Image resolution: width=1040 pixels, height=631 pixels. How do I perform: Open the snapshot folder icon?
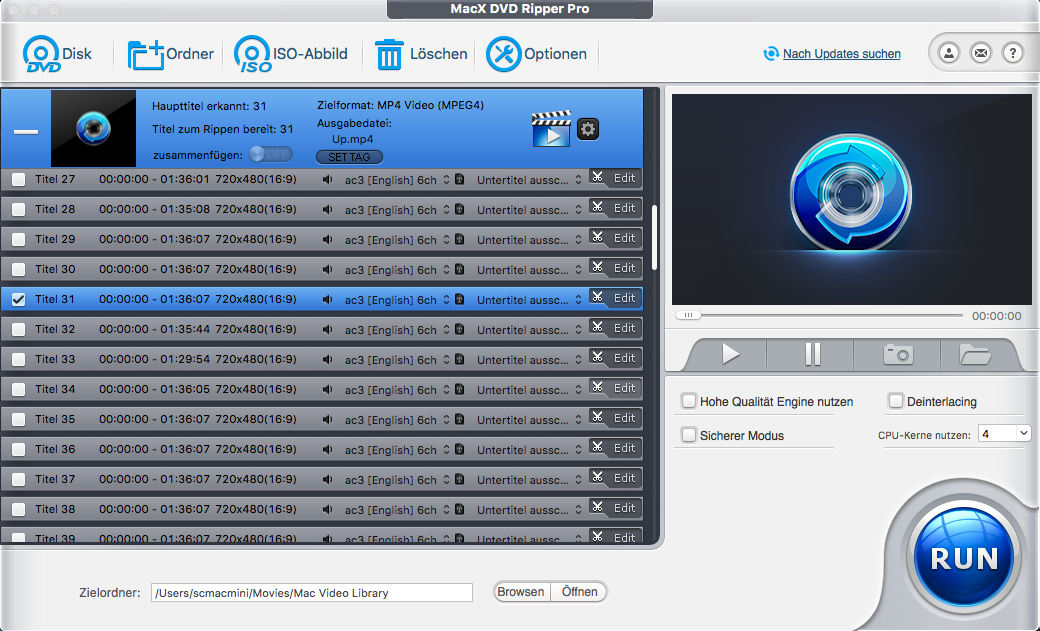(974, 354)
